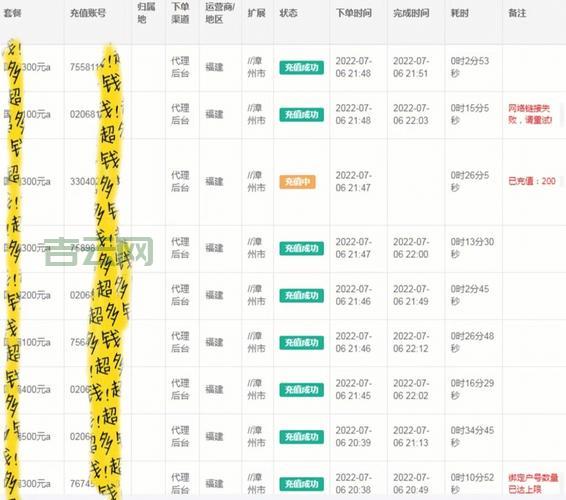
Task: Click the duration cell 0时16分29秒
Action: [472, 389]
